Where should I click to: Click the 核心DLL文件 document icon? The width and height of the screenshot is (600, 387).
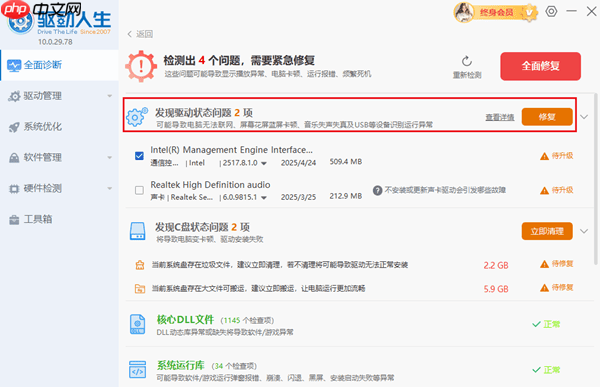pos(137,324)
